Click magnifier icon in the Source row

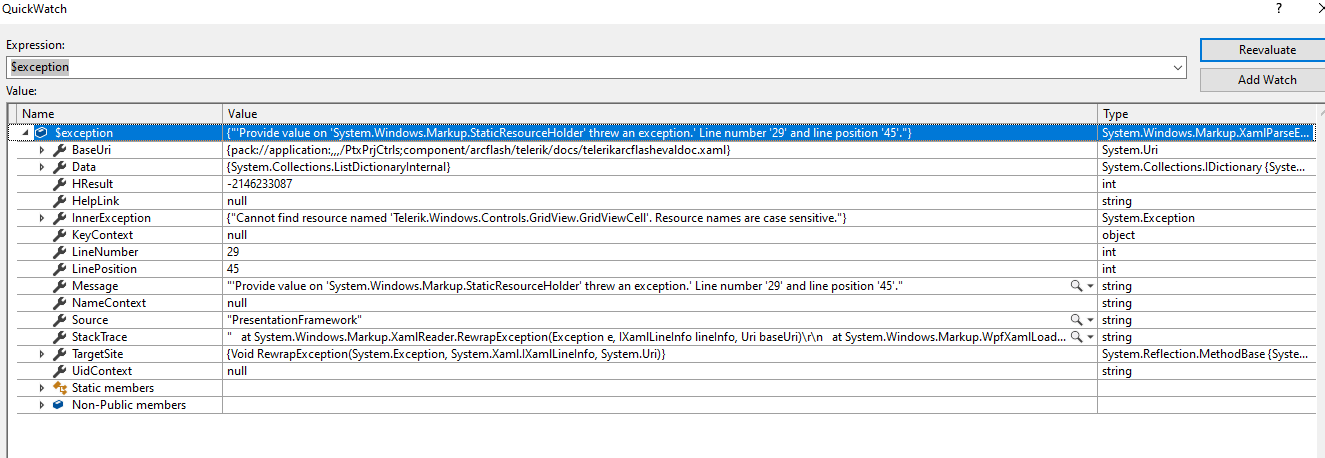1076,320
